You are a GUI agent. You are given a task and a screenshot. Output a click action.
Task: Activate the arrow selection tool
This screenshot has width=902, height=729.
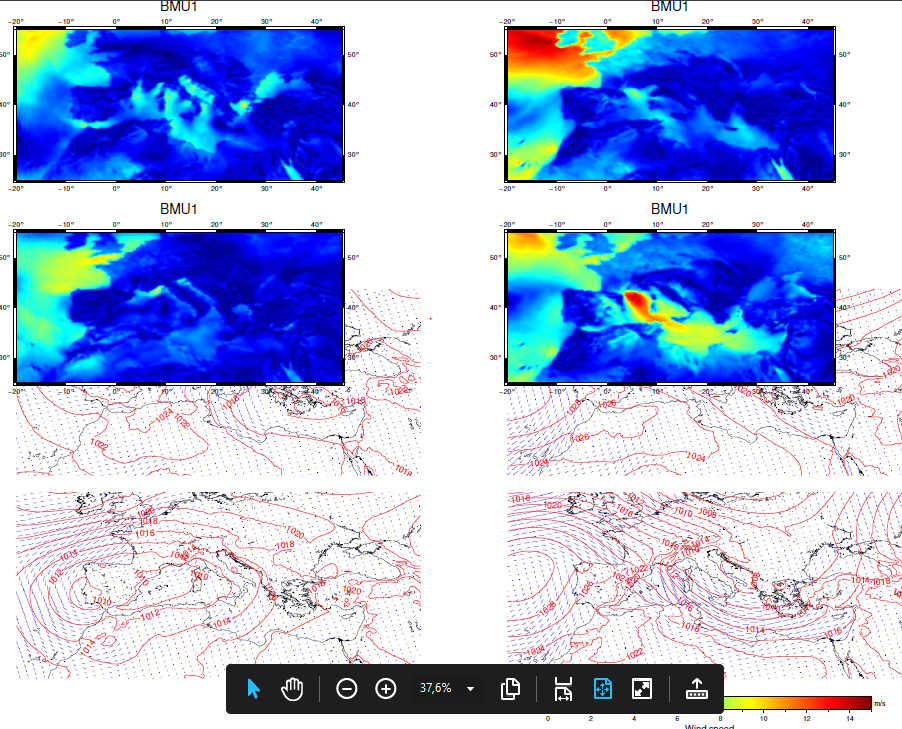253,689
